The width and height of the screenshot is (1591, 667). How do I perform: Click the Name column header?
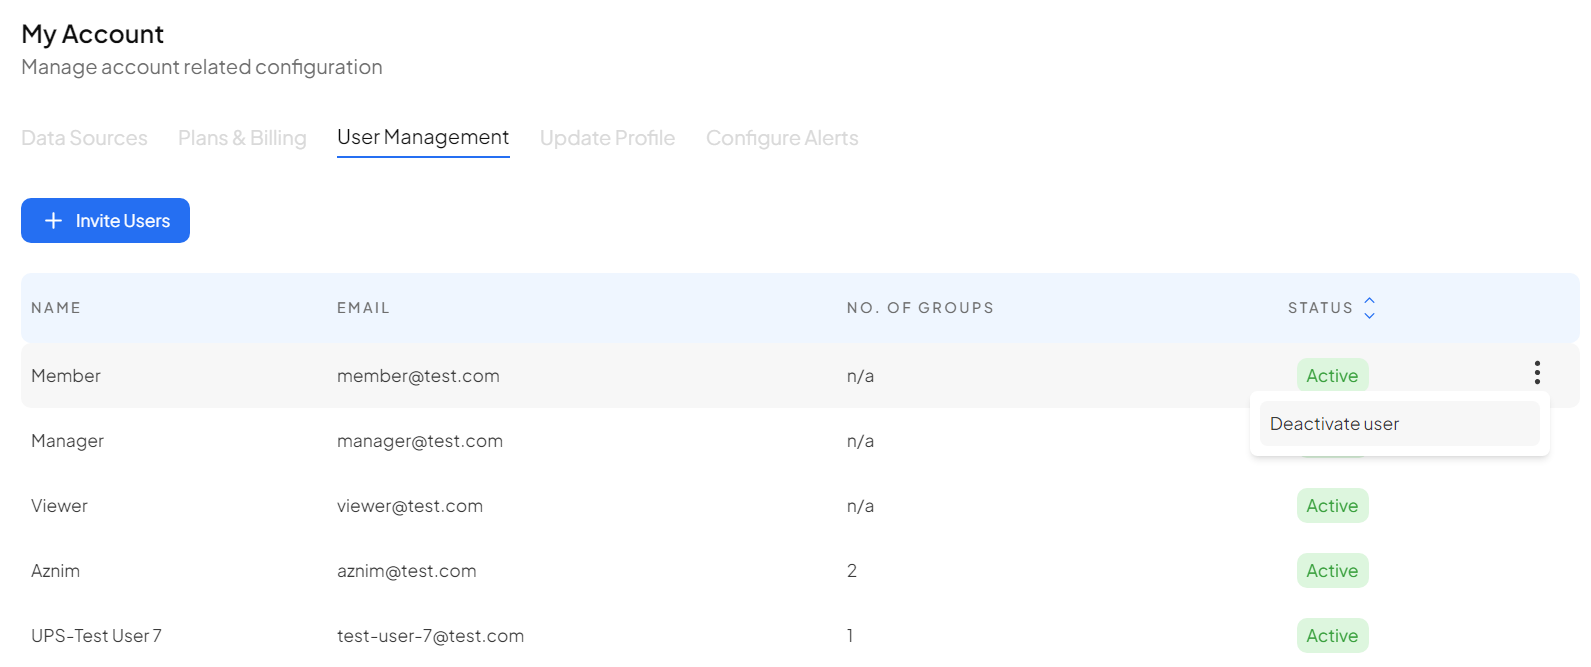coord(56,308)
